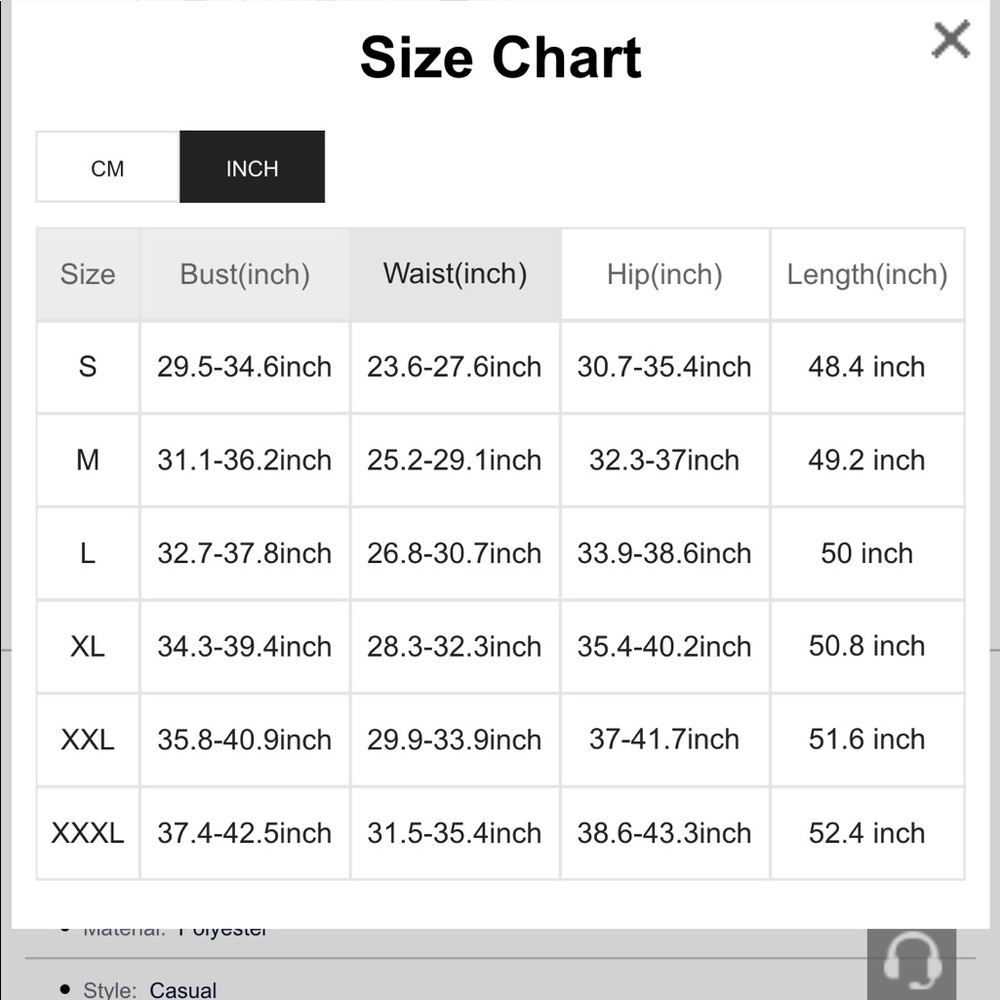Image resolution: width=1000 pixels, height=1000 pixels.
Task: Click the 48.4 inch length cell
Action: click(867, 367)
